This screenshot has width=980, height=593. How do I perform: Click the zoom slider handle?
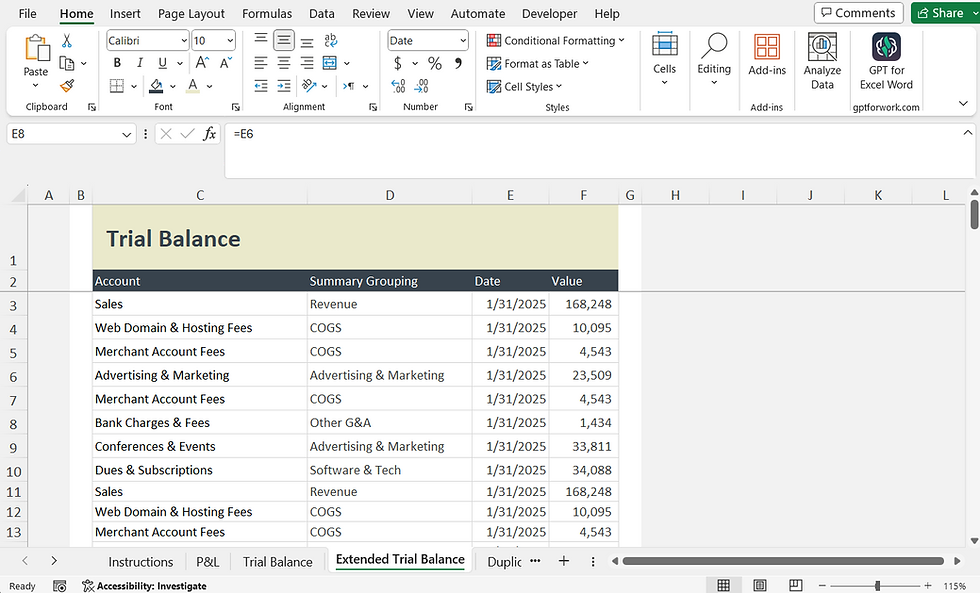click(x=878, y=586)
